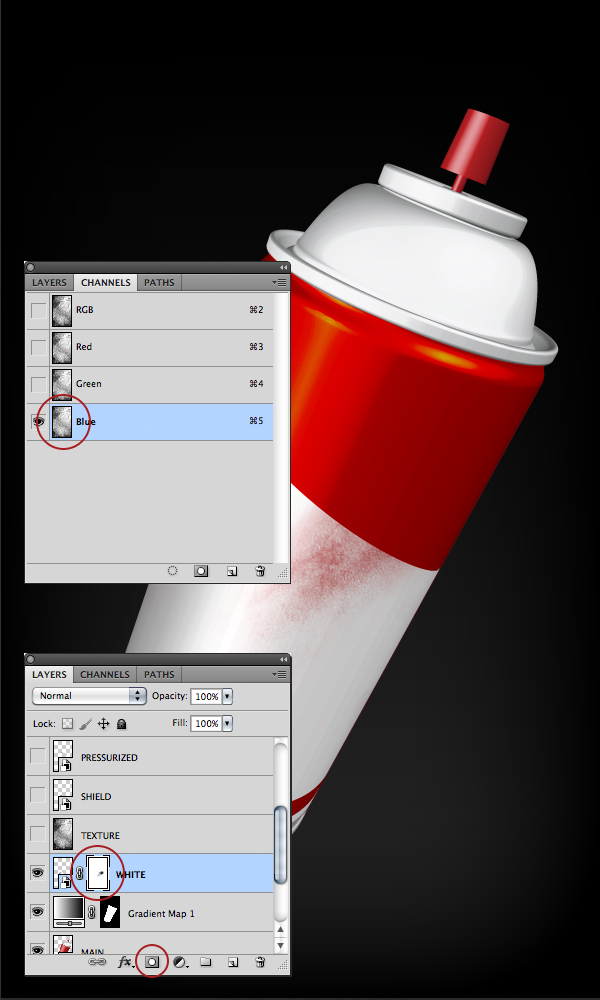
Task: Switch to Paths tab in Channels panel
Action: pyautogui.click(x=159, y=283)
